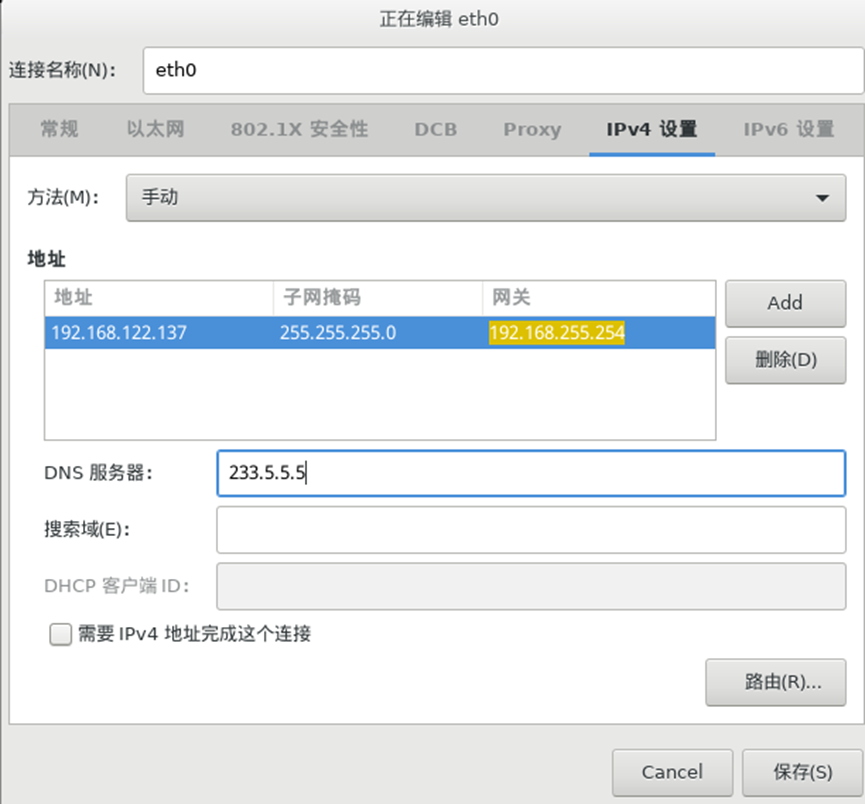Click the connection name field containing eth0
865x804 pixels.
pos(503,70)
